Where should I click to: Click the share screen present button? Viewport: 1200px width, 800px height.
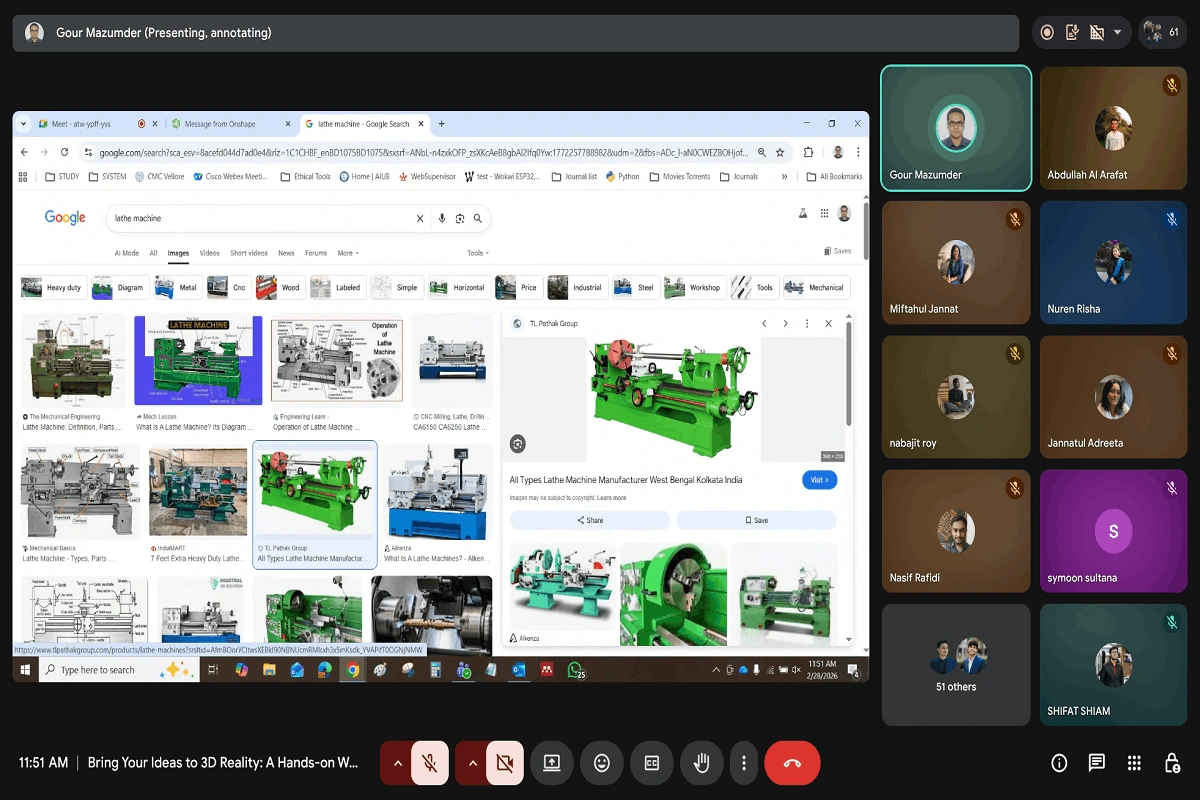tap(551, 763)
